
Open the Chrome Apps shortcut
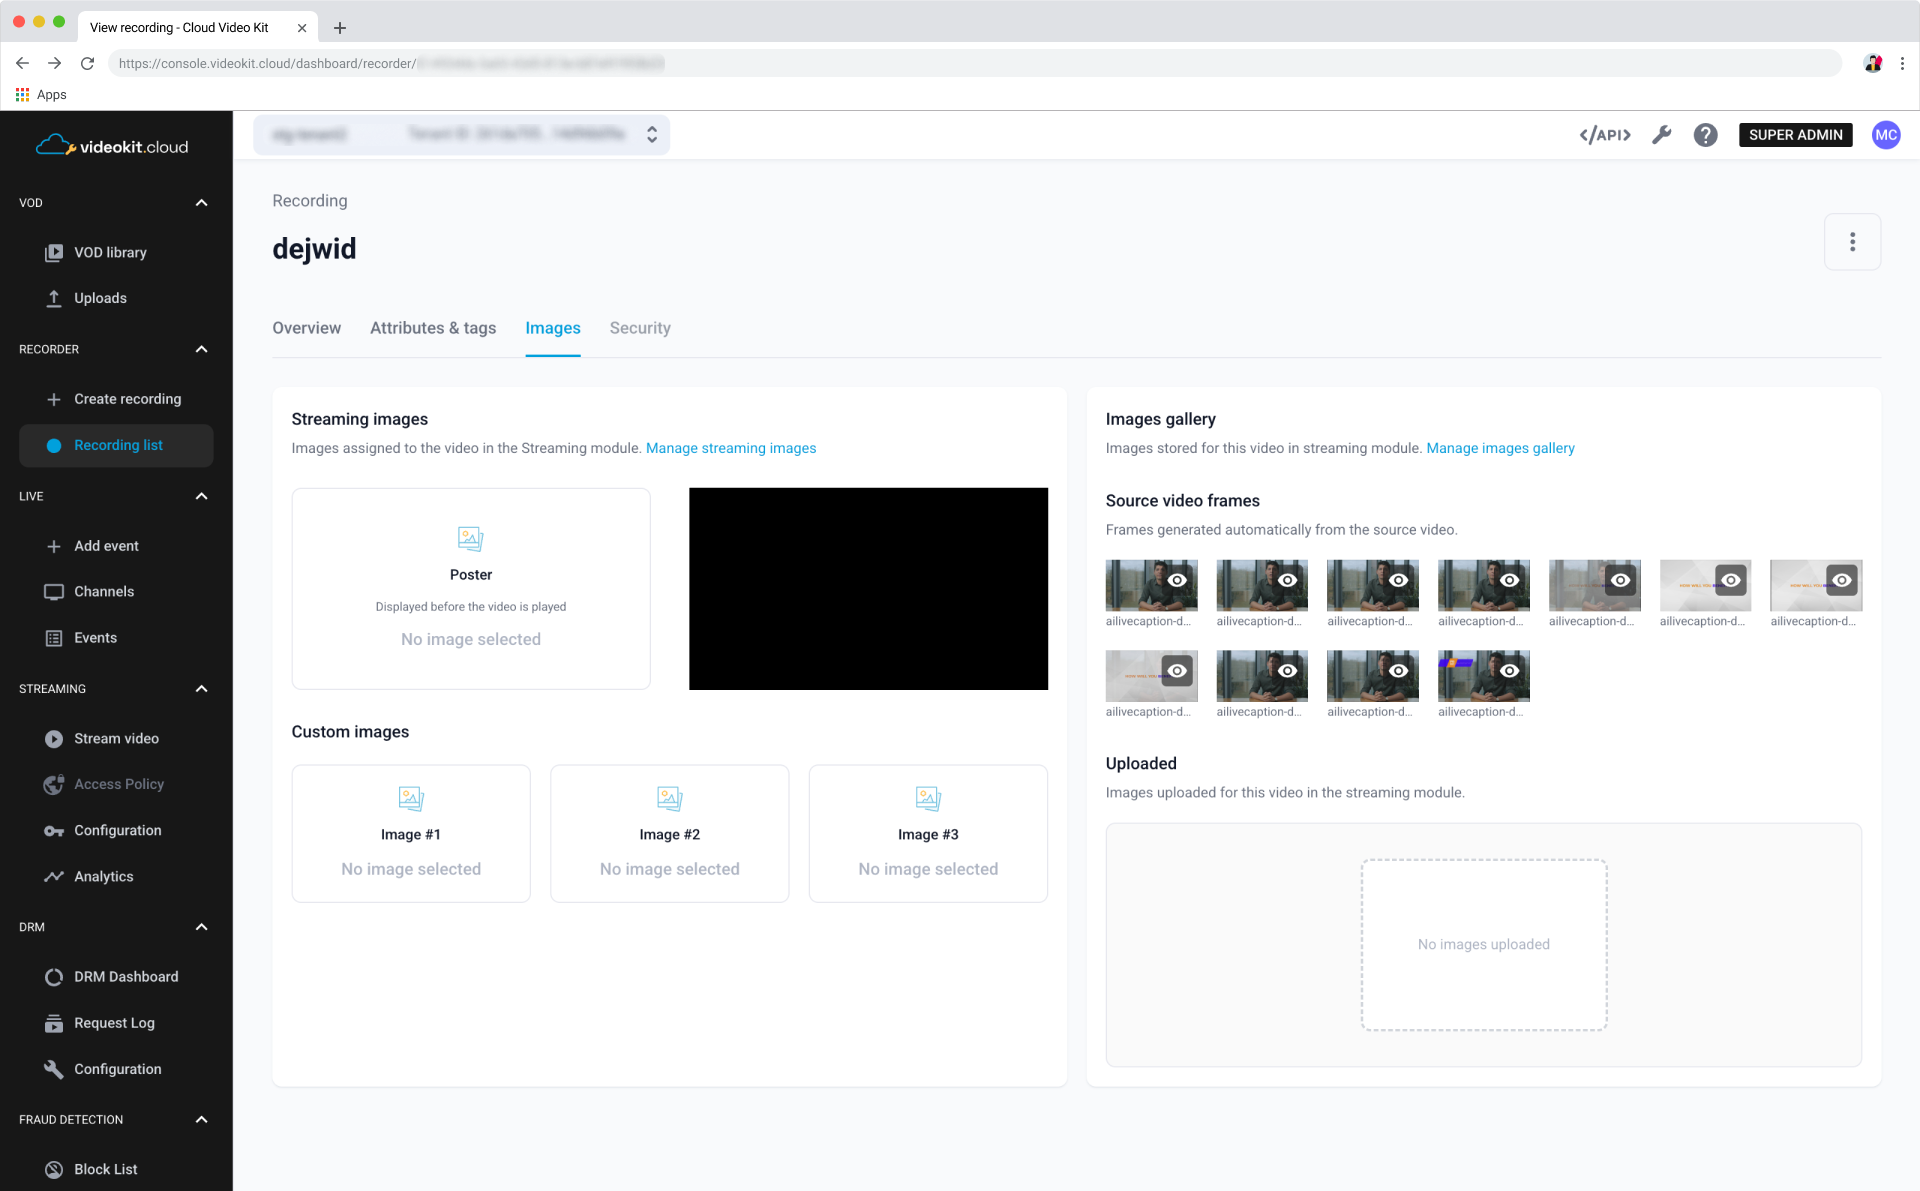(x=41, y=95)
